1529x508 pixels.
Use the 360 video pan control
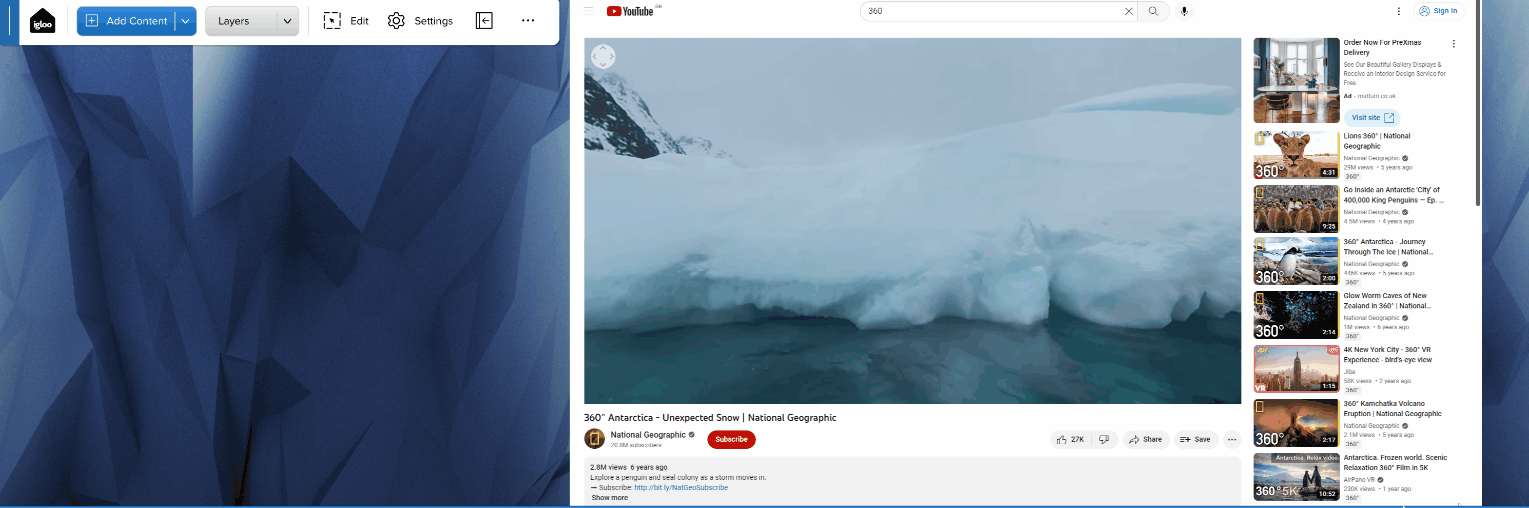[603, 57]
